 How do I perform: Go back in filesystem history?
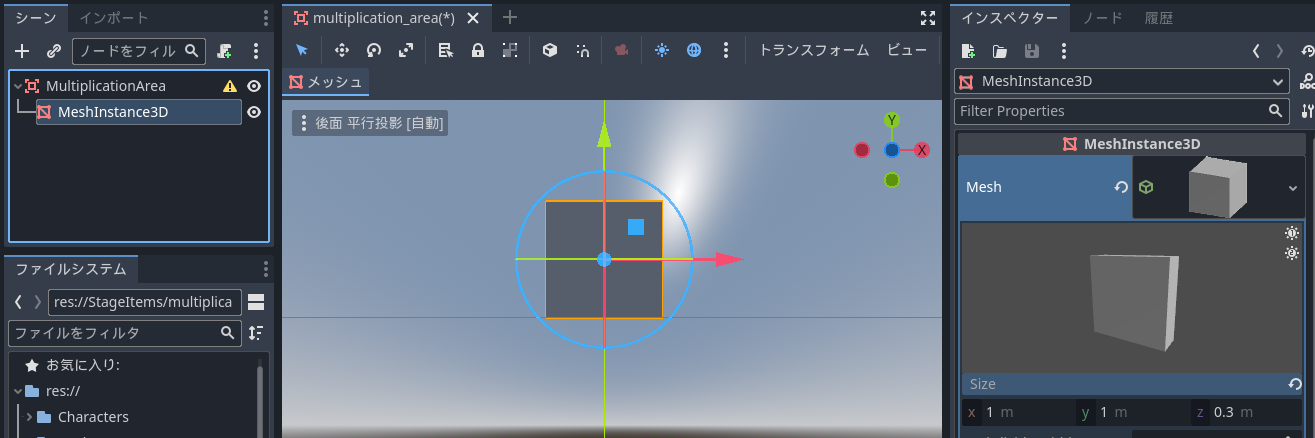(x=18, y=301)
